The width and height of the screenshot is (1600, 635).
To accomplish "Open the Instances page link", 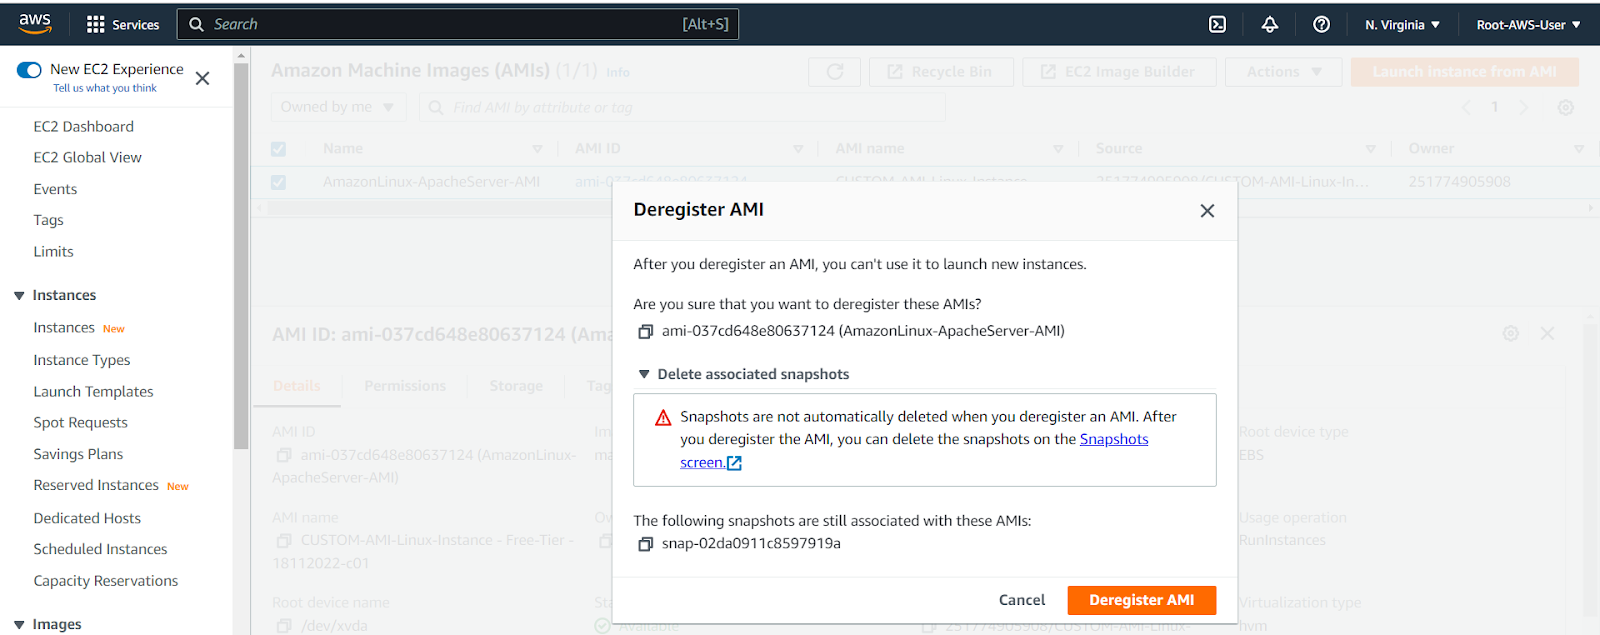I will pyautogui.click(x=64, y=328).
